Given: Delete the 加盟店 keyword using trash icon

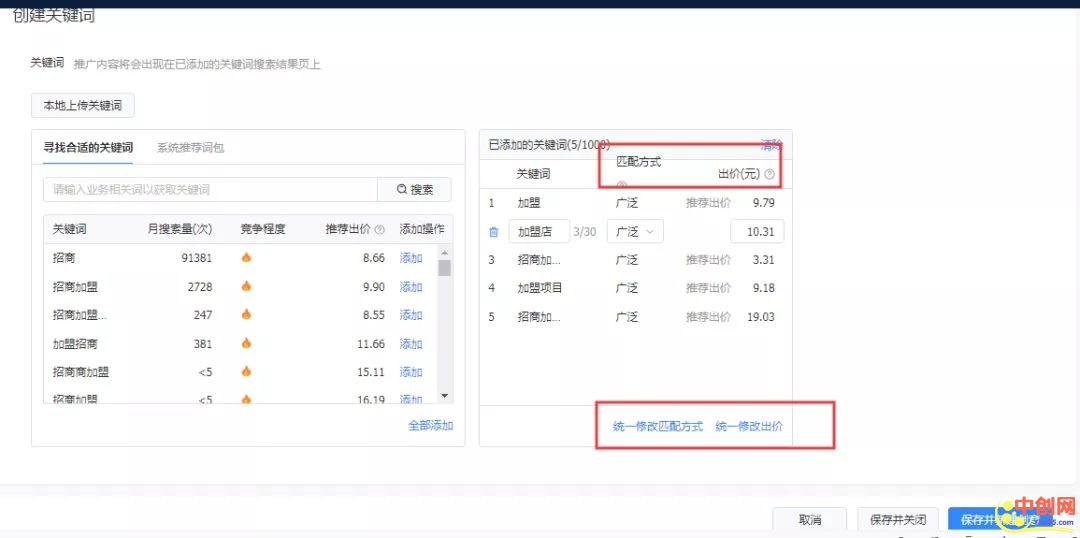Looking at the screenshot, I should point(494,232).
